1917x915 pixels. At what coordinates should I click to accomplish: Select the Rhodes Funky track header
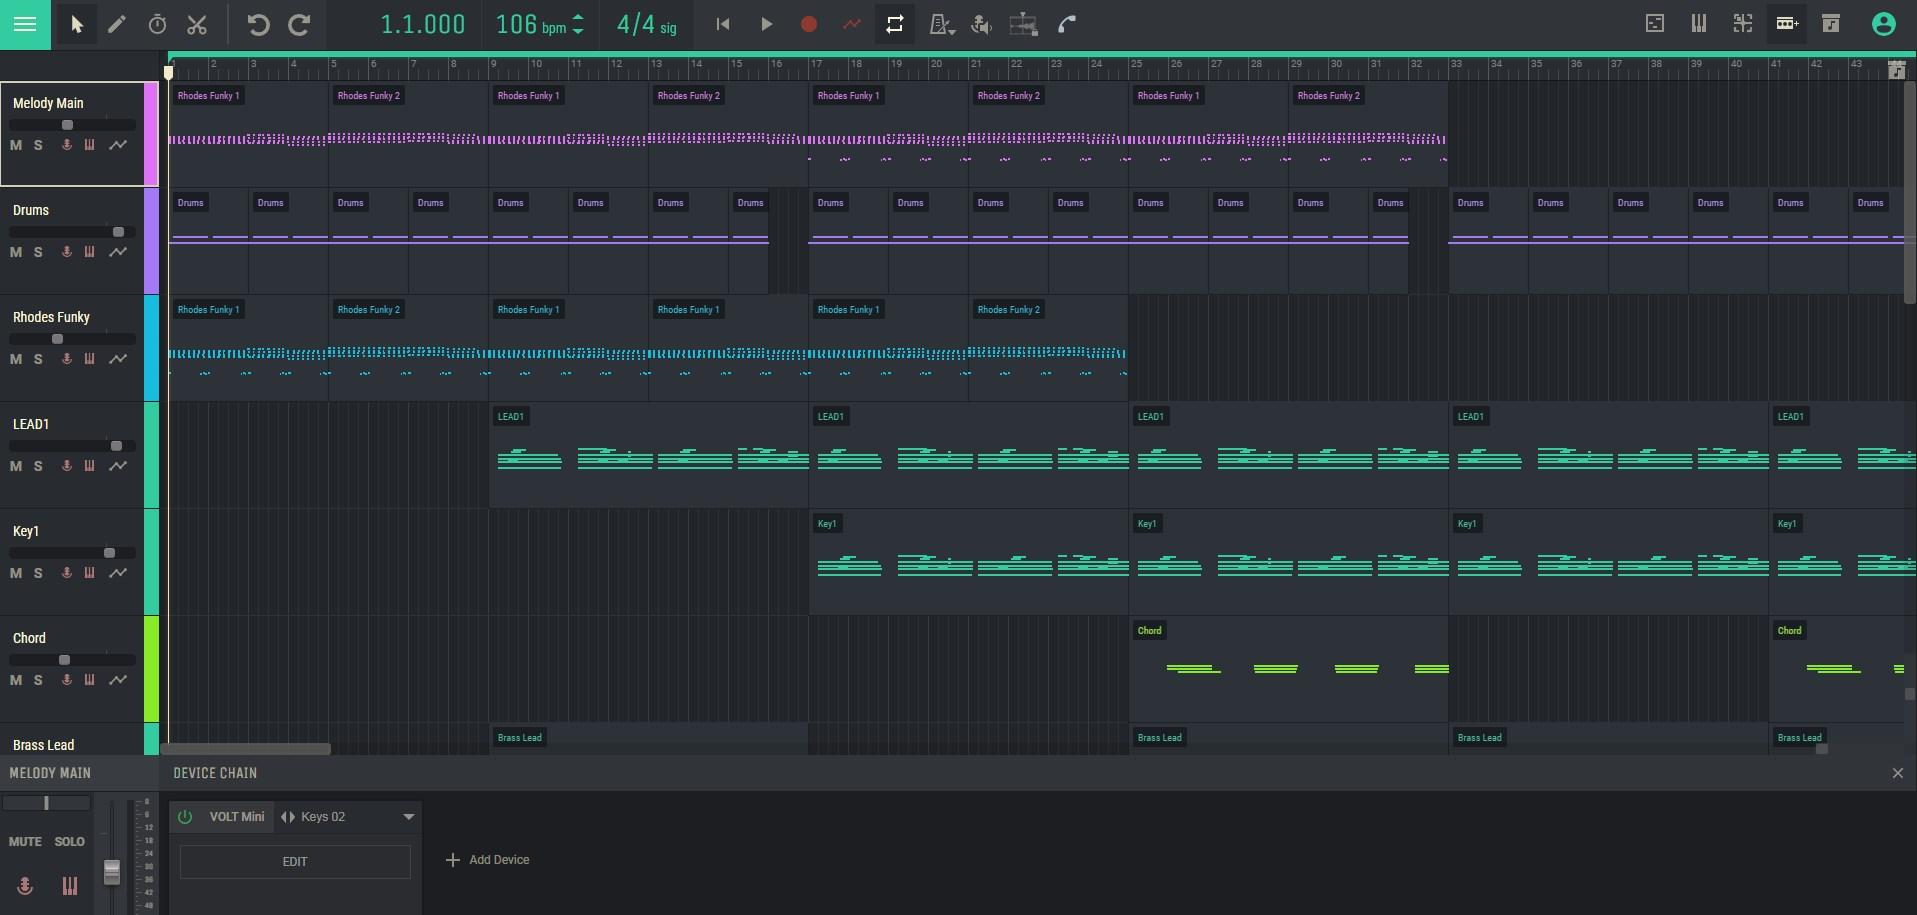(x=52, y=317)
